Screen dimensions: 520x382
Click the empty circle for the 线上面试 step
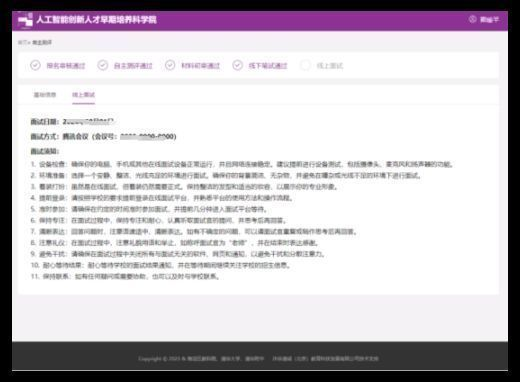click(305, 65)
